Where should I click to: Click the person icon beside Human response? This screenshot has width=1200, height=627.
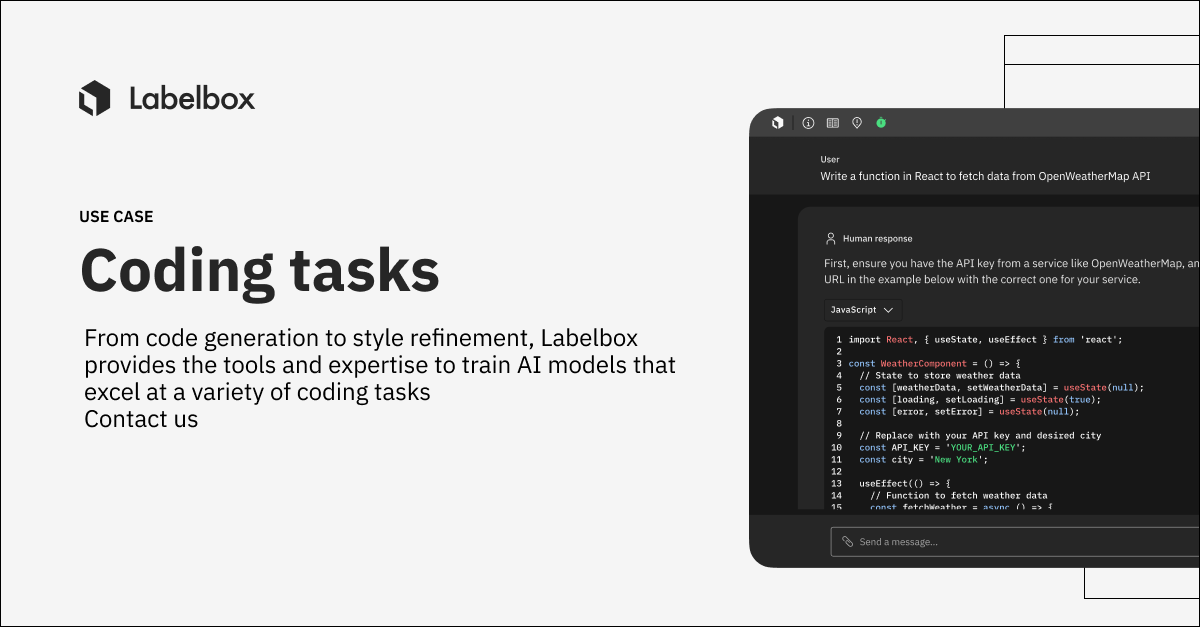coord(830,238)
